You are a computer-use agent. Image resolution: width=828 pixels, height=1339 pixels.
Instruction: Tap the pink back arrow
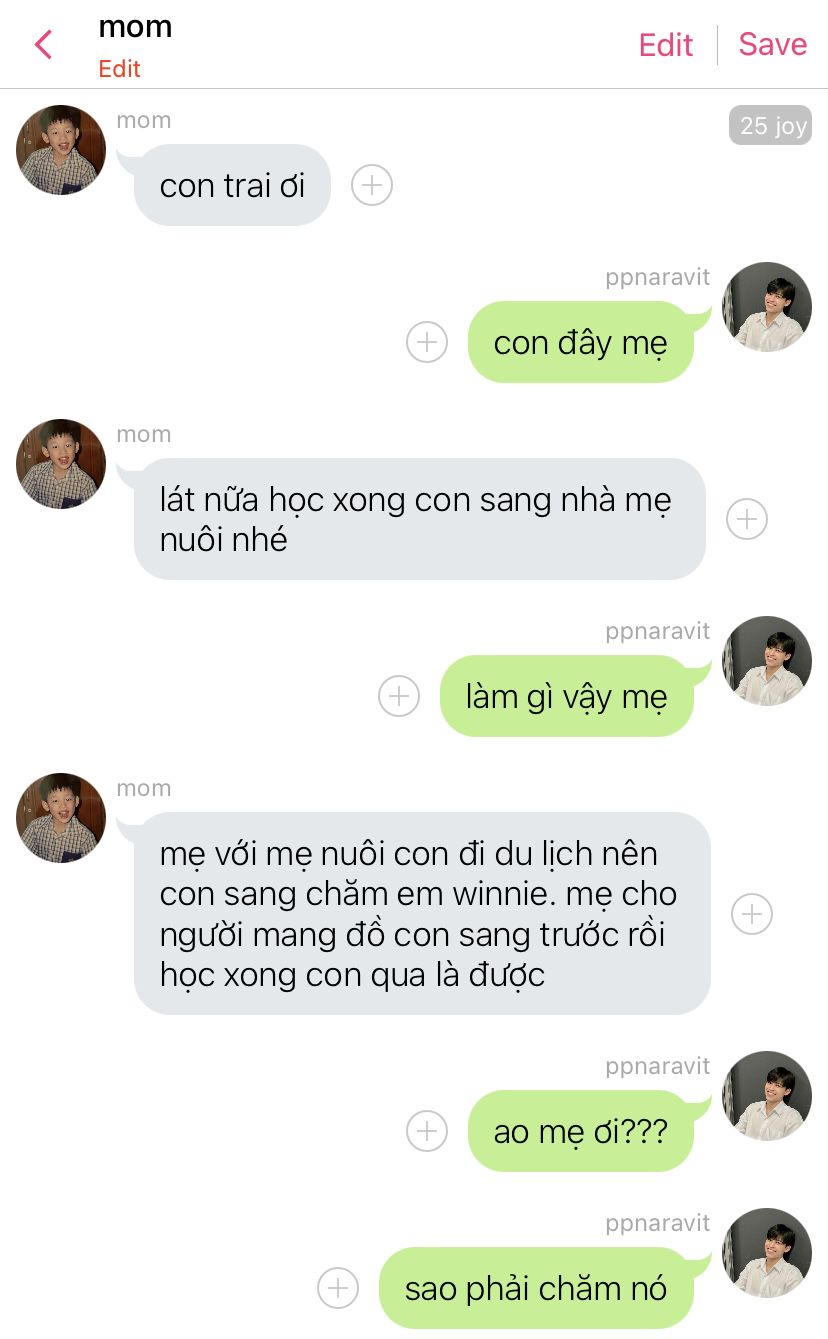(43, 44)
